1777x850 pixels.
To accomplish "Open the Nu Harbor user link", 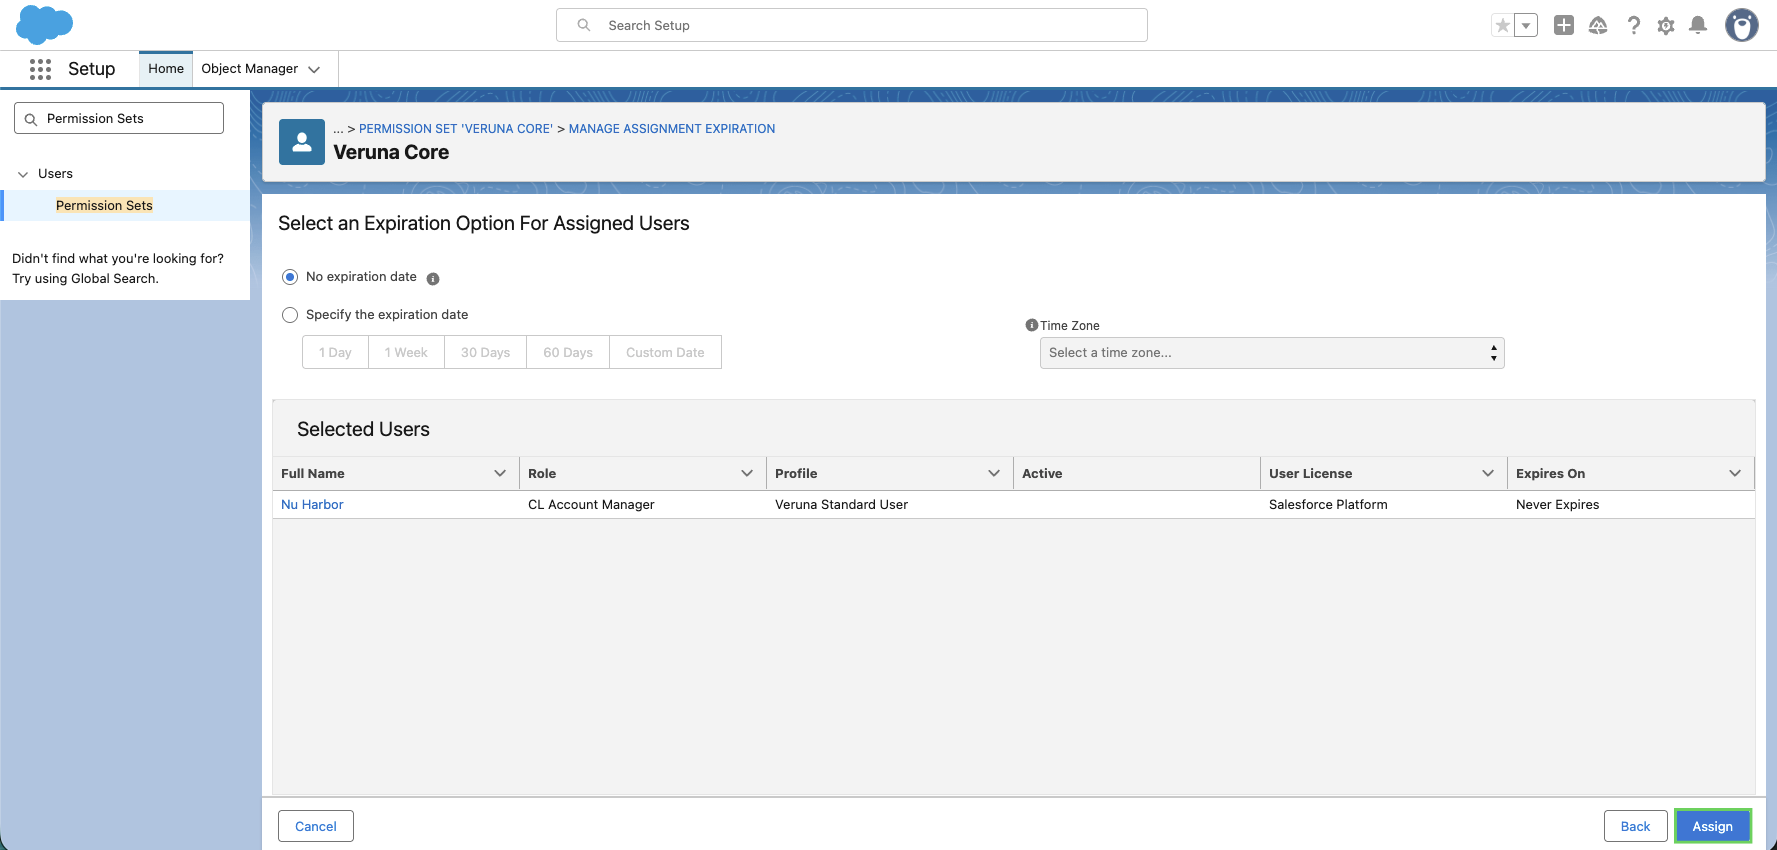I will click(312, 505).
